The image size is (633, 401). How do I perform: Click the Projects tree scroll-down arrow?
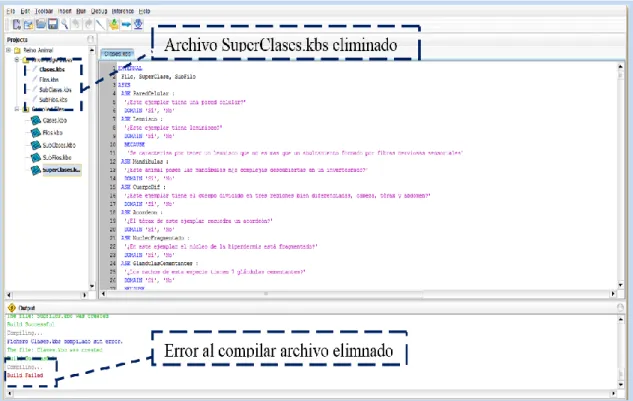coord(92,286)
